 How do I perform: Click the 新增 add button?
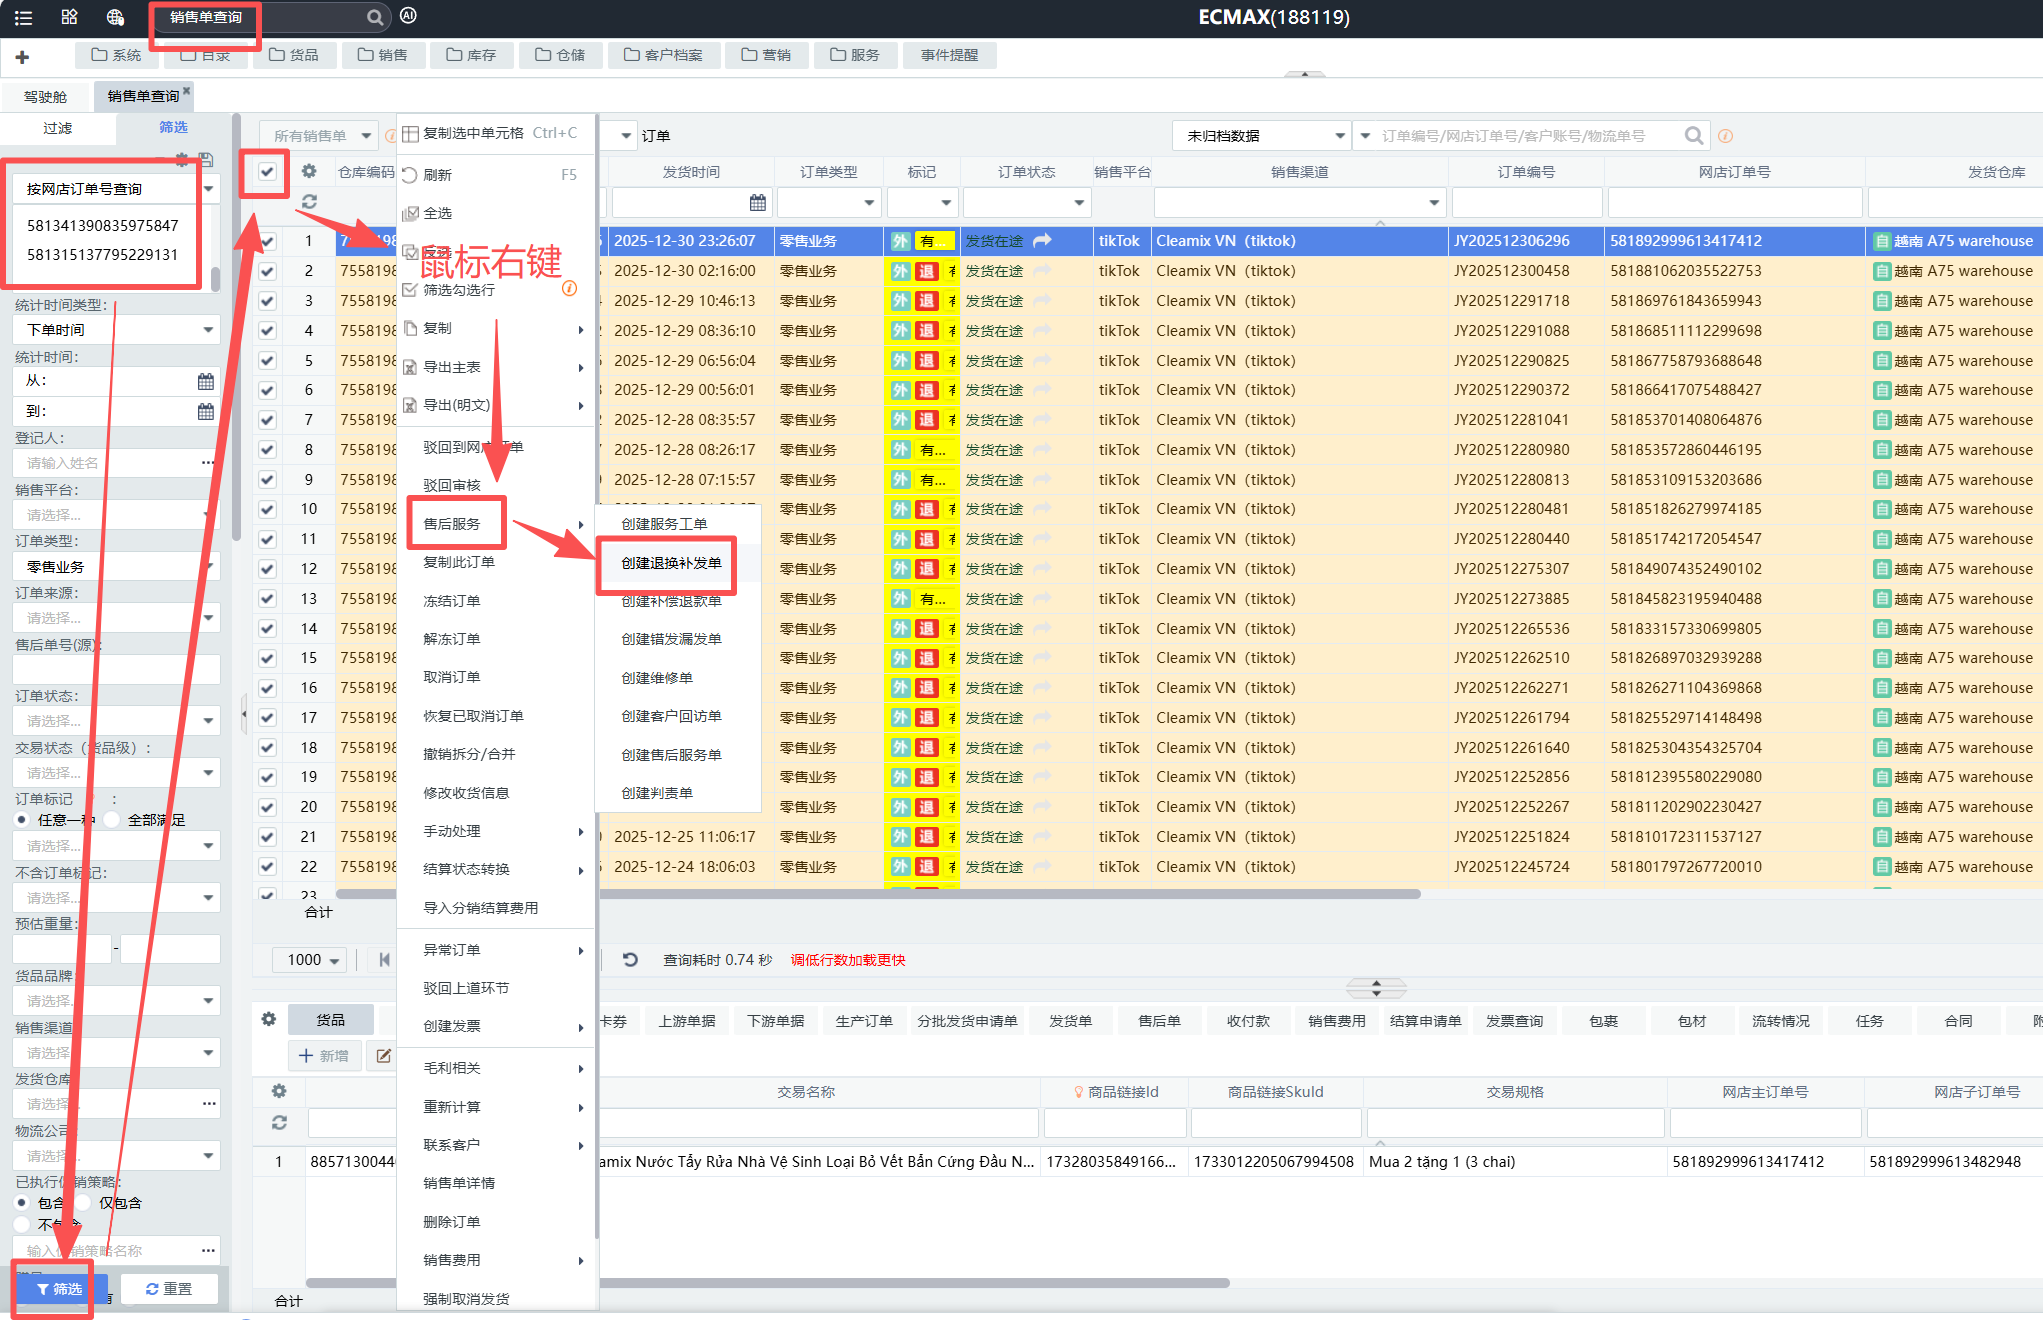(324, 1056)
